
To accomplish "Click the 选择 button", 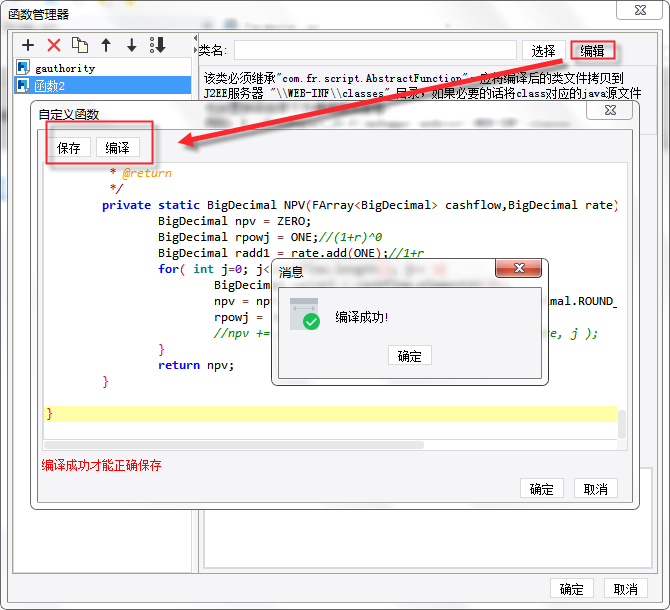I will [x=544, y=51].
